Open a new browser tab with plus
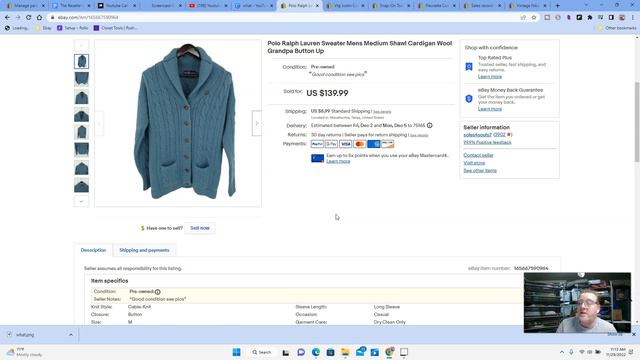 click(x=558, y=6)
